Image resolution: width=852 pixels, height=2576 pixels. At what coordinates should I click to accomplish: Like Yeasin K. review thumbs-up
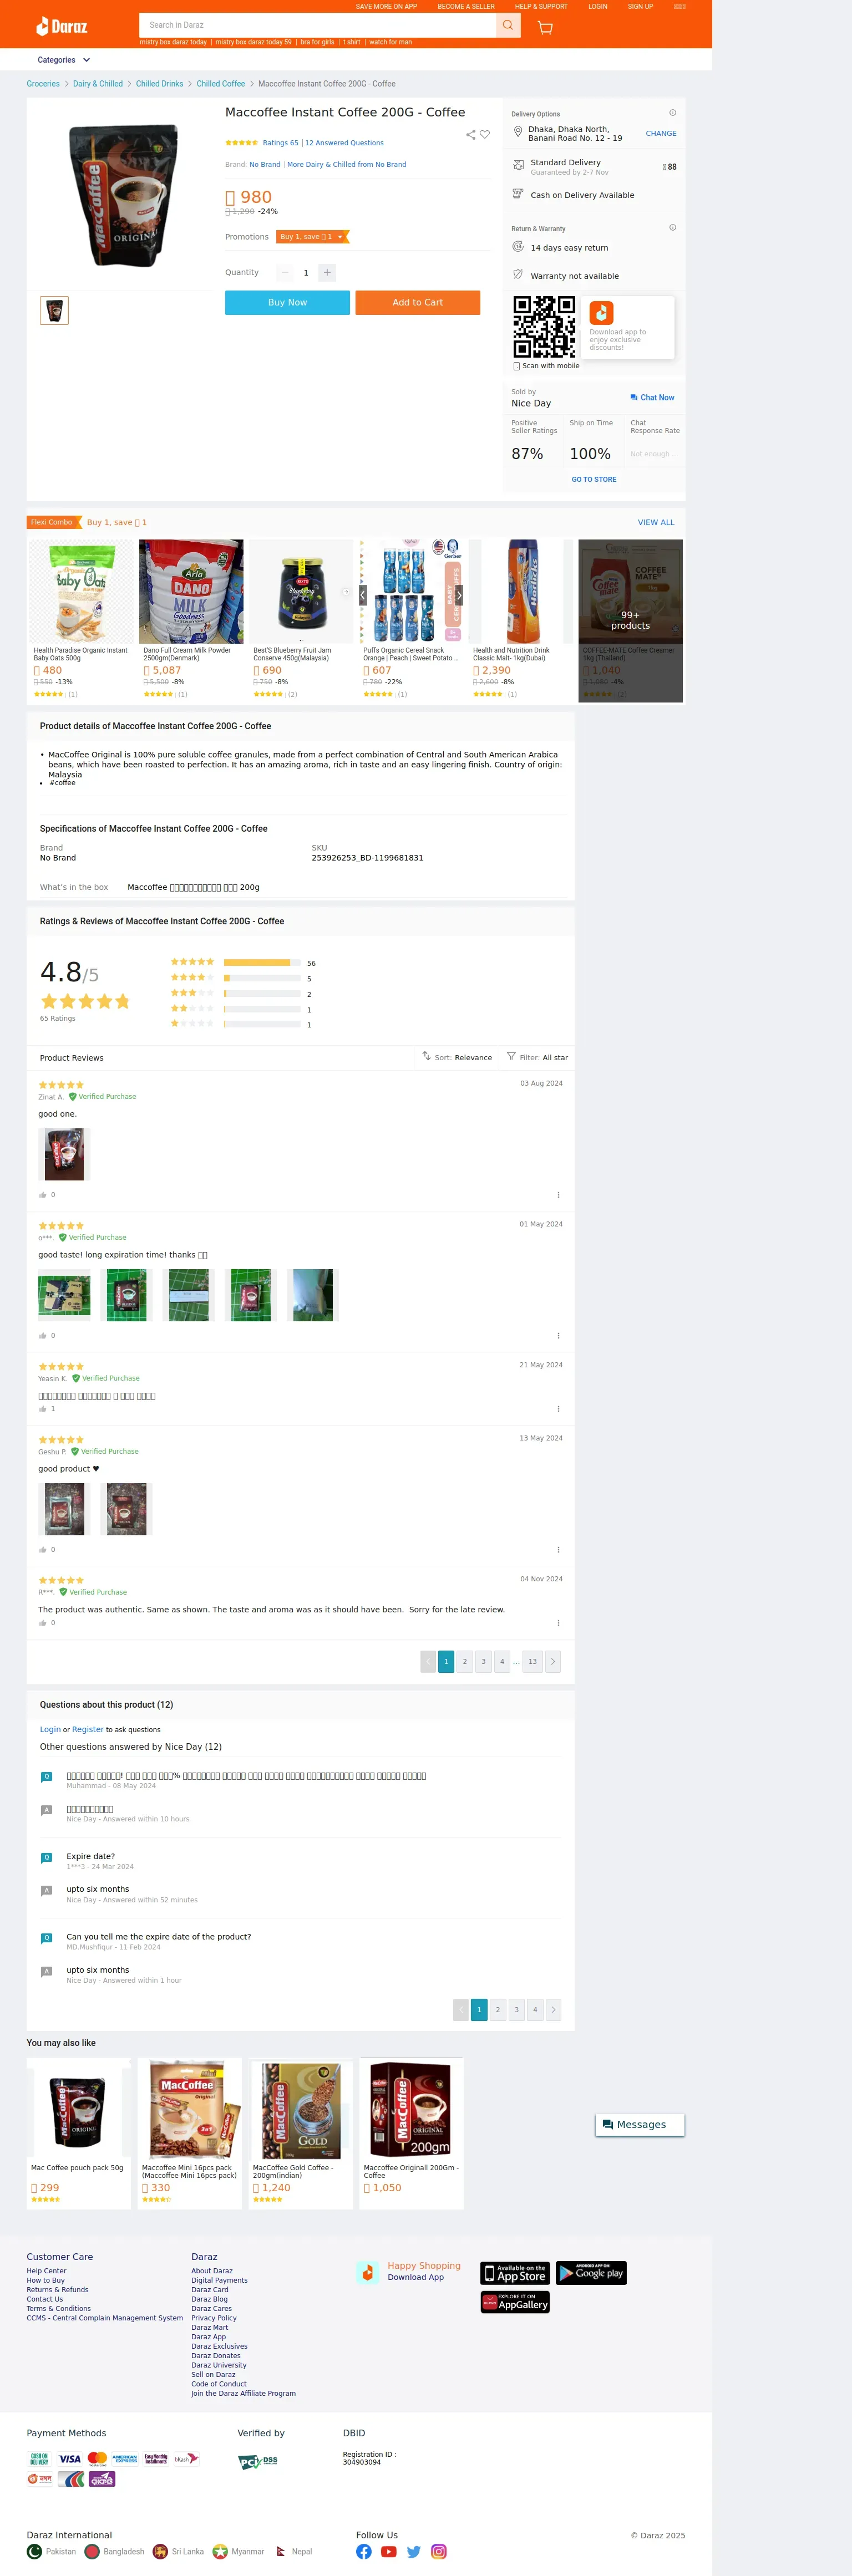pyautogui.click(x=43, y=1409)
